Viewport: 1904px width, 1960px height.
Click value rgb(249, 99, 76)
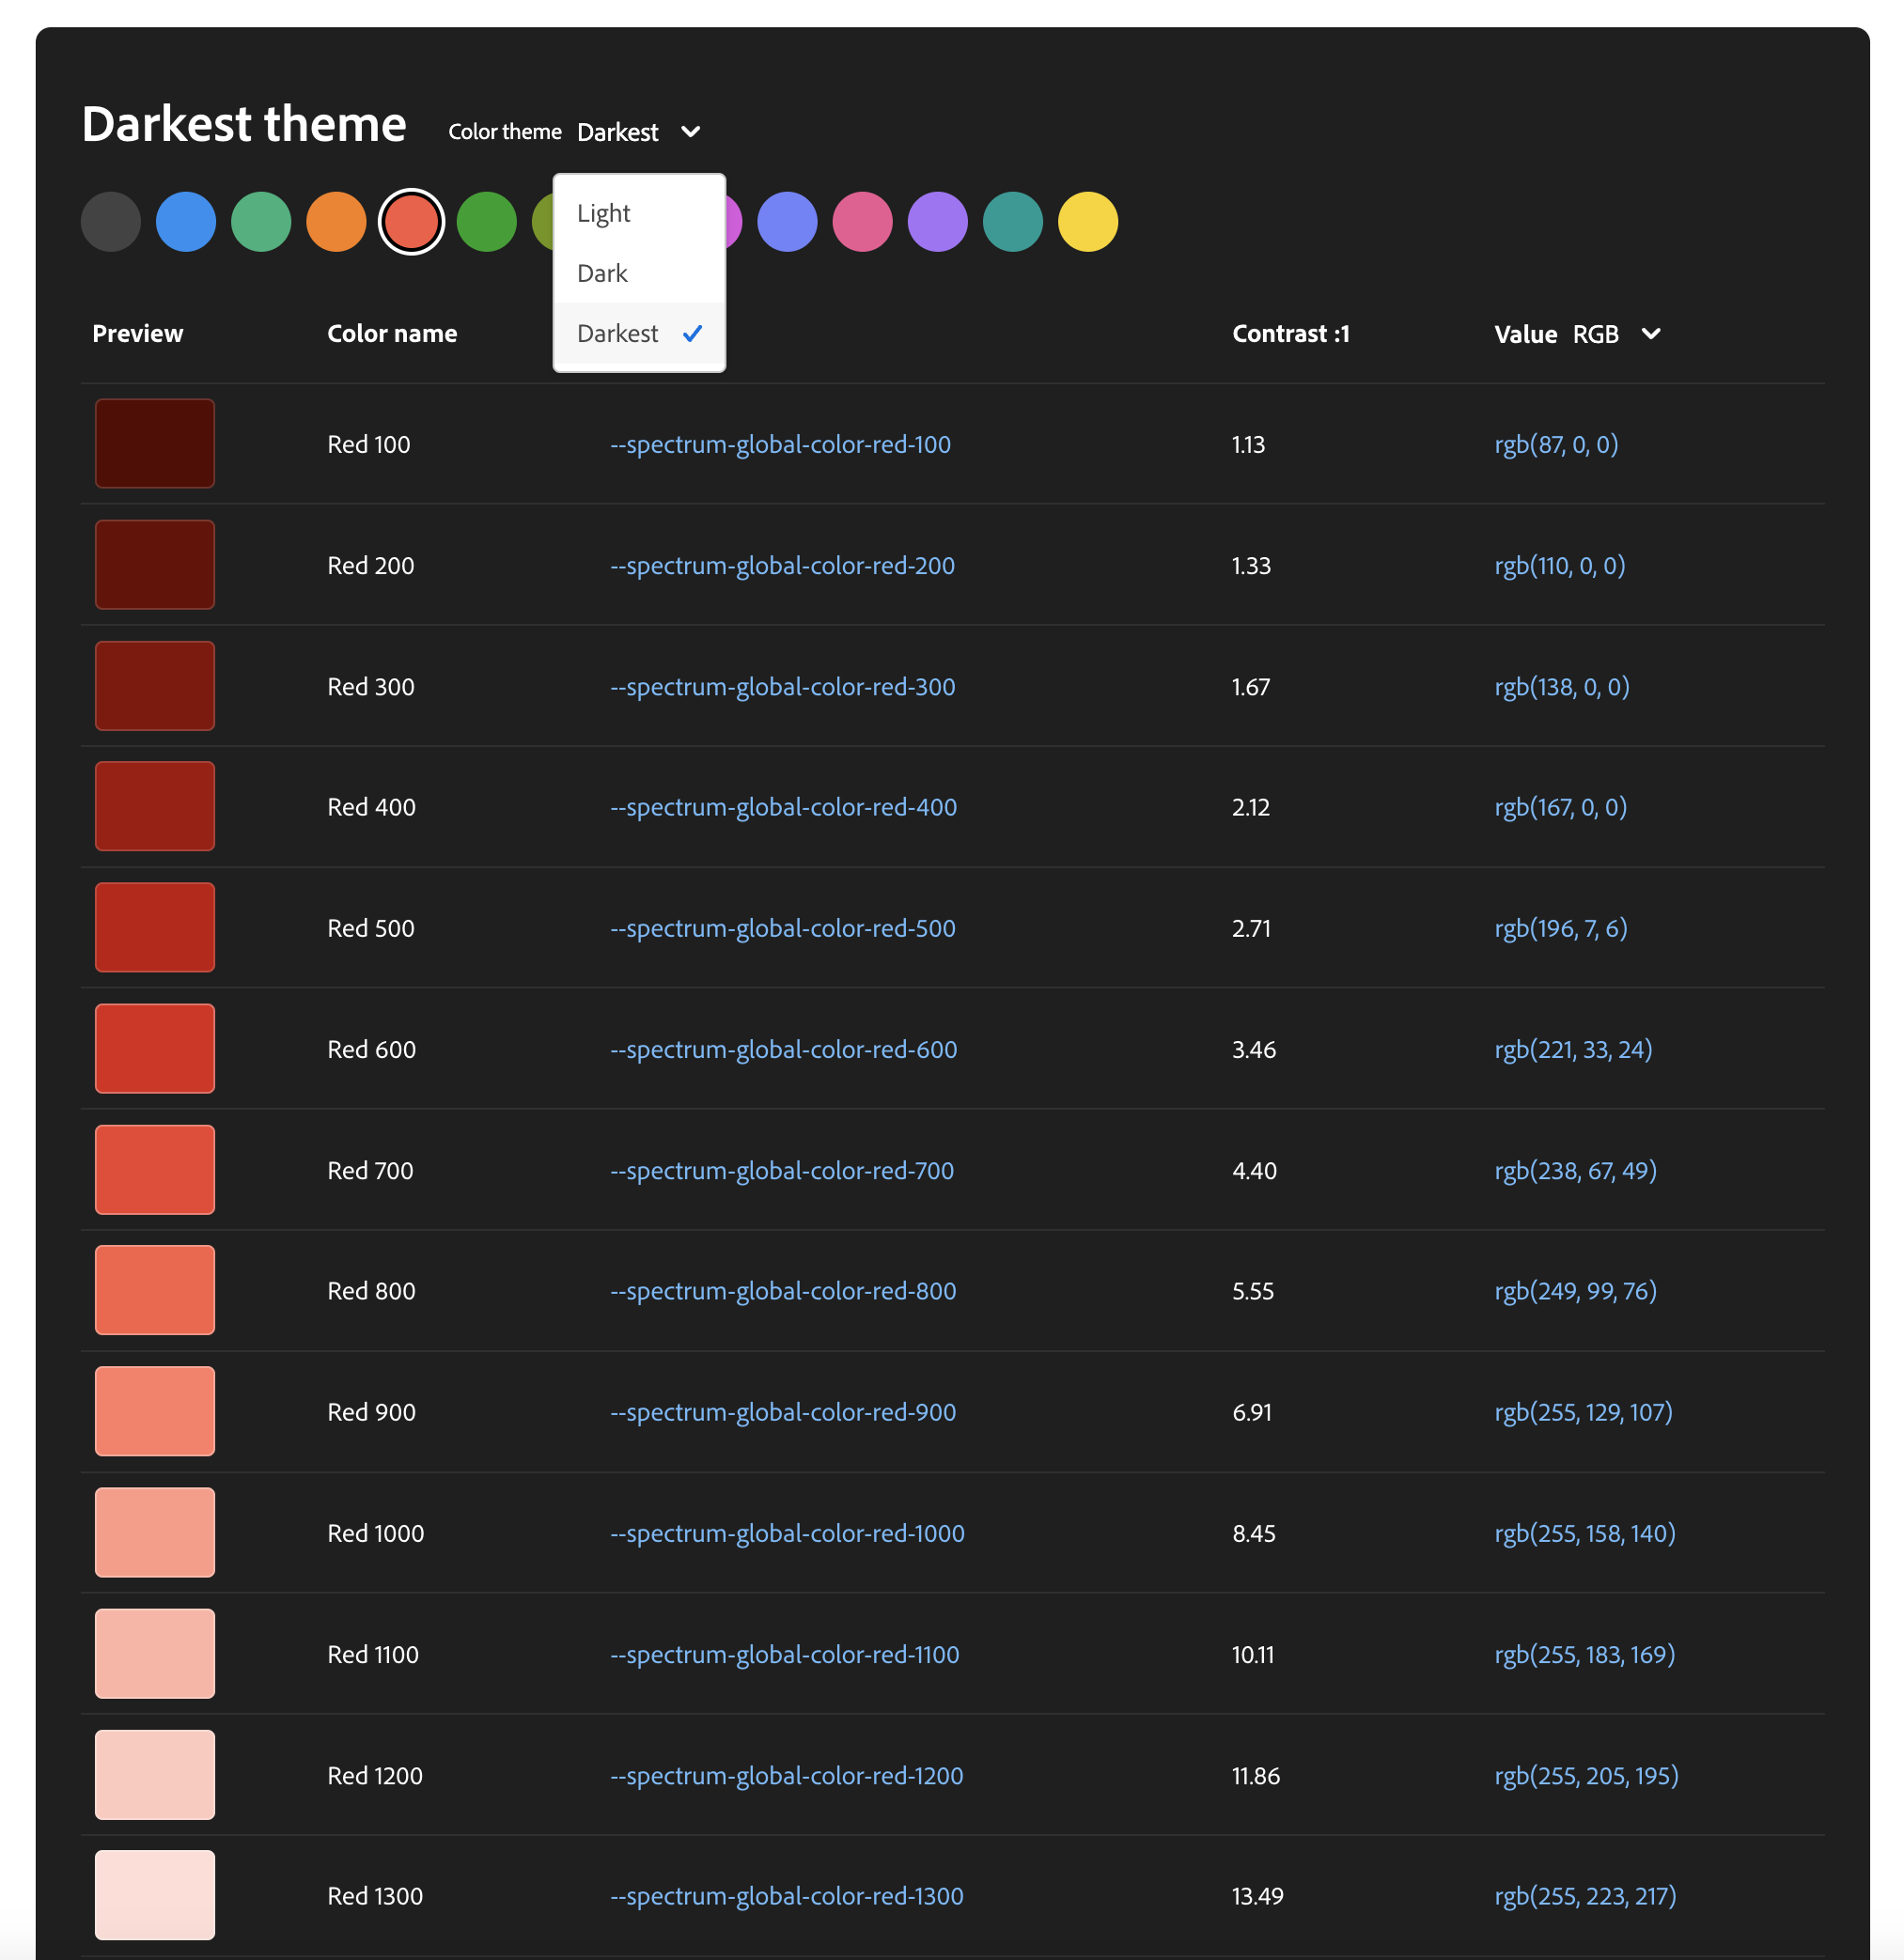coord(1576,1291)
